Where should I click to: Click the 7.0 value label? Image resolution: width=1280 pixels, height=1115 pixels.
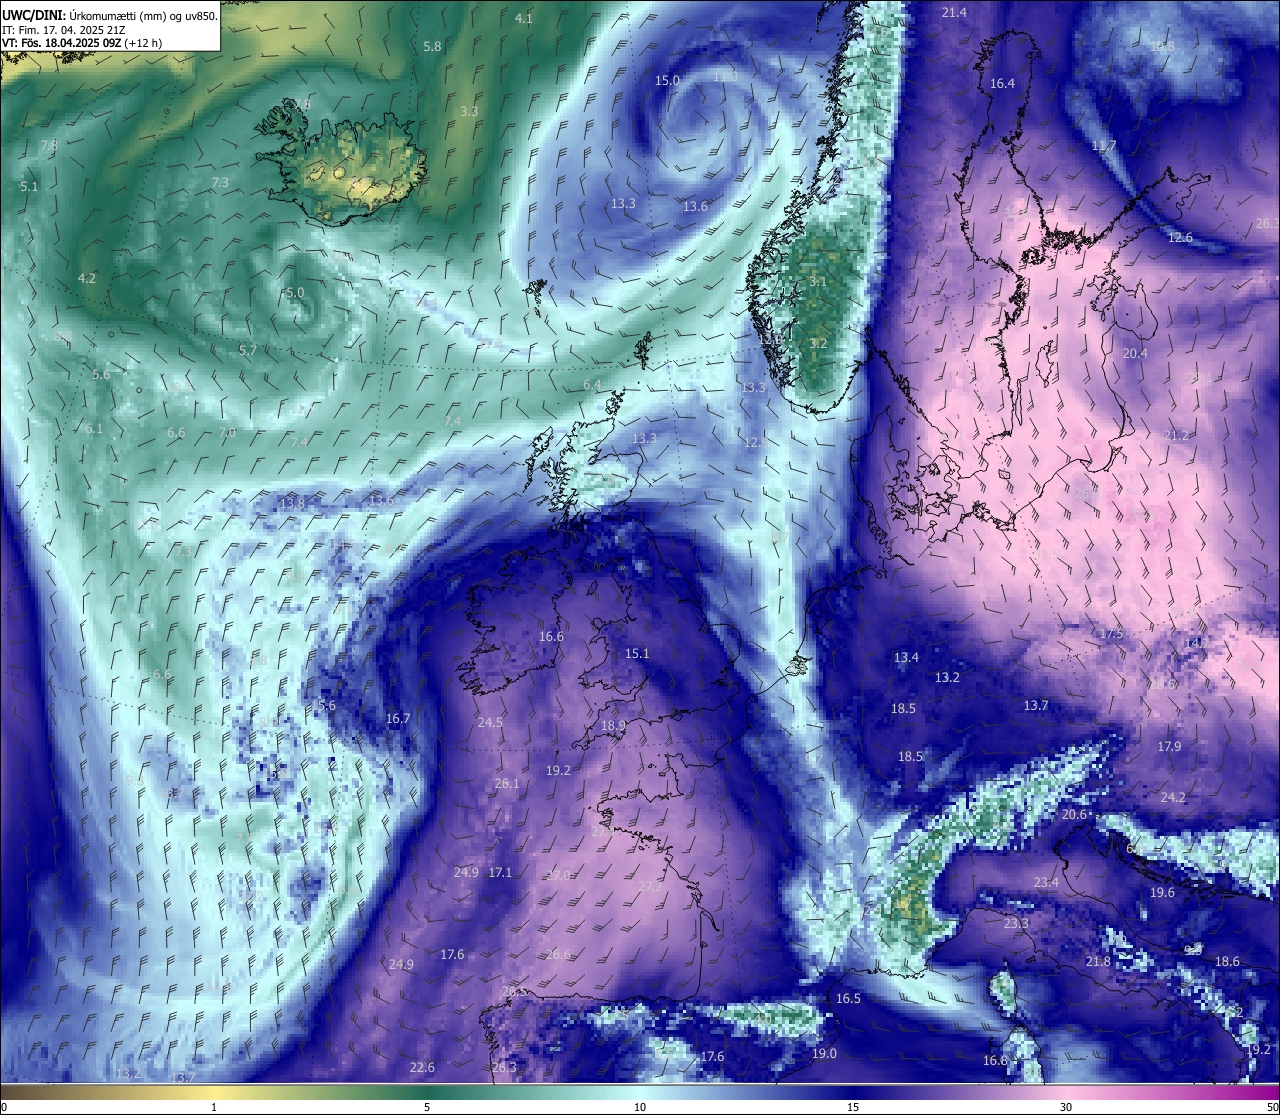[227, 433]
